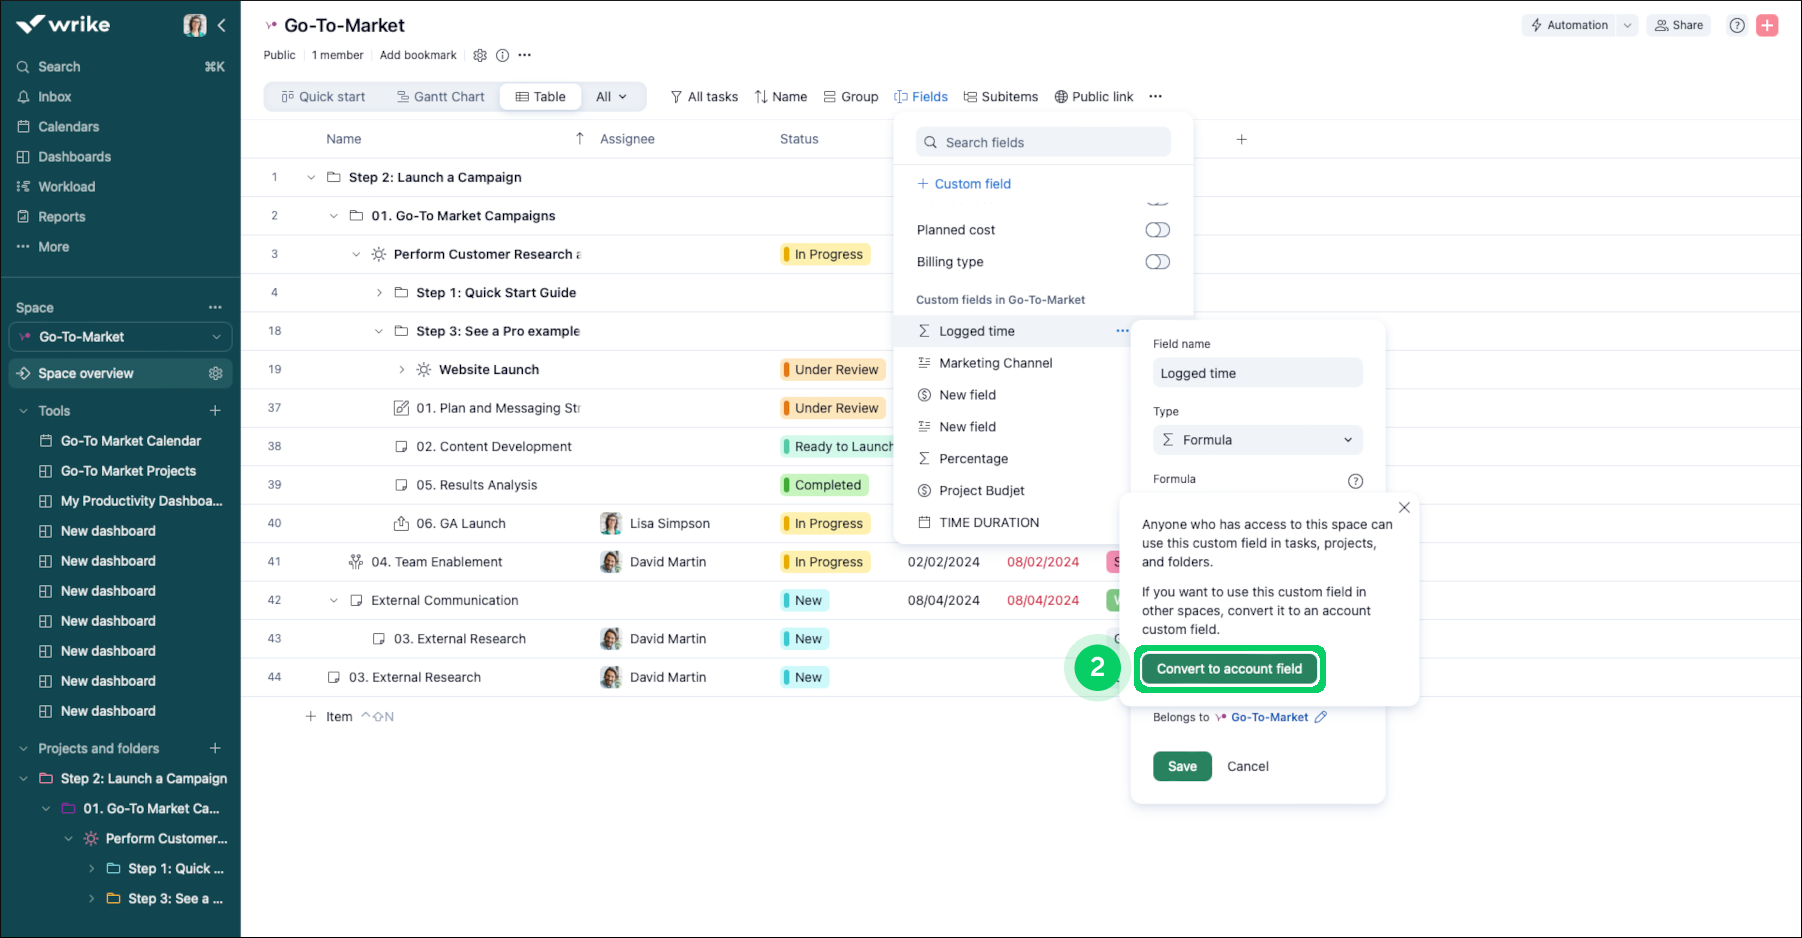Collapse the Step 2: Launch a Campaign row
Viewport: 1802px width, 938px height.
click(311, 178)
